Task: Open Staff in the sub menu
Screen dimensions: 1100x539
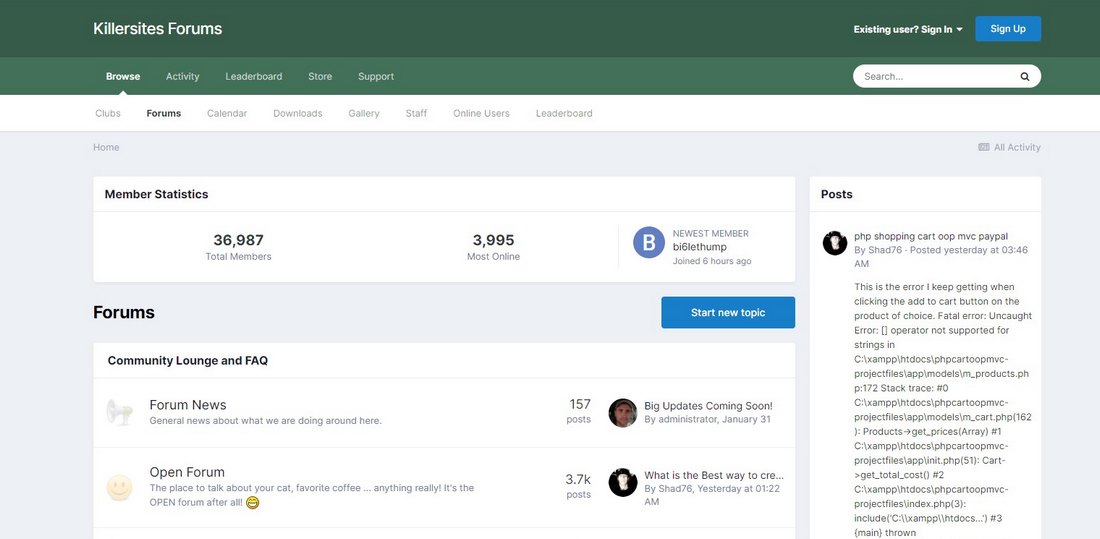Action: point(416,113)
